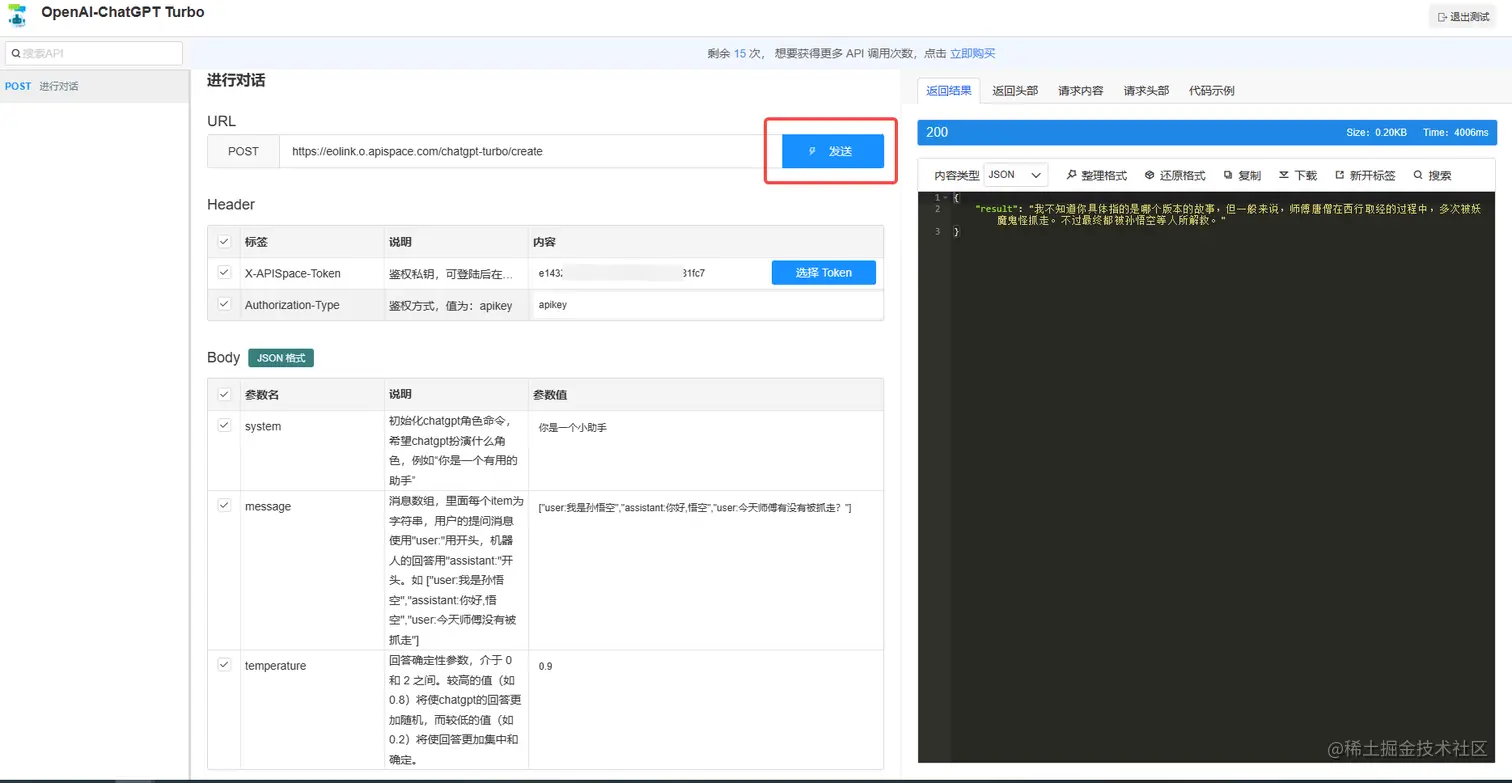The image size is (1512, 783).
Task: Click the new tab icon (新开标签)
Action: click(x=1340, y=175)
